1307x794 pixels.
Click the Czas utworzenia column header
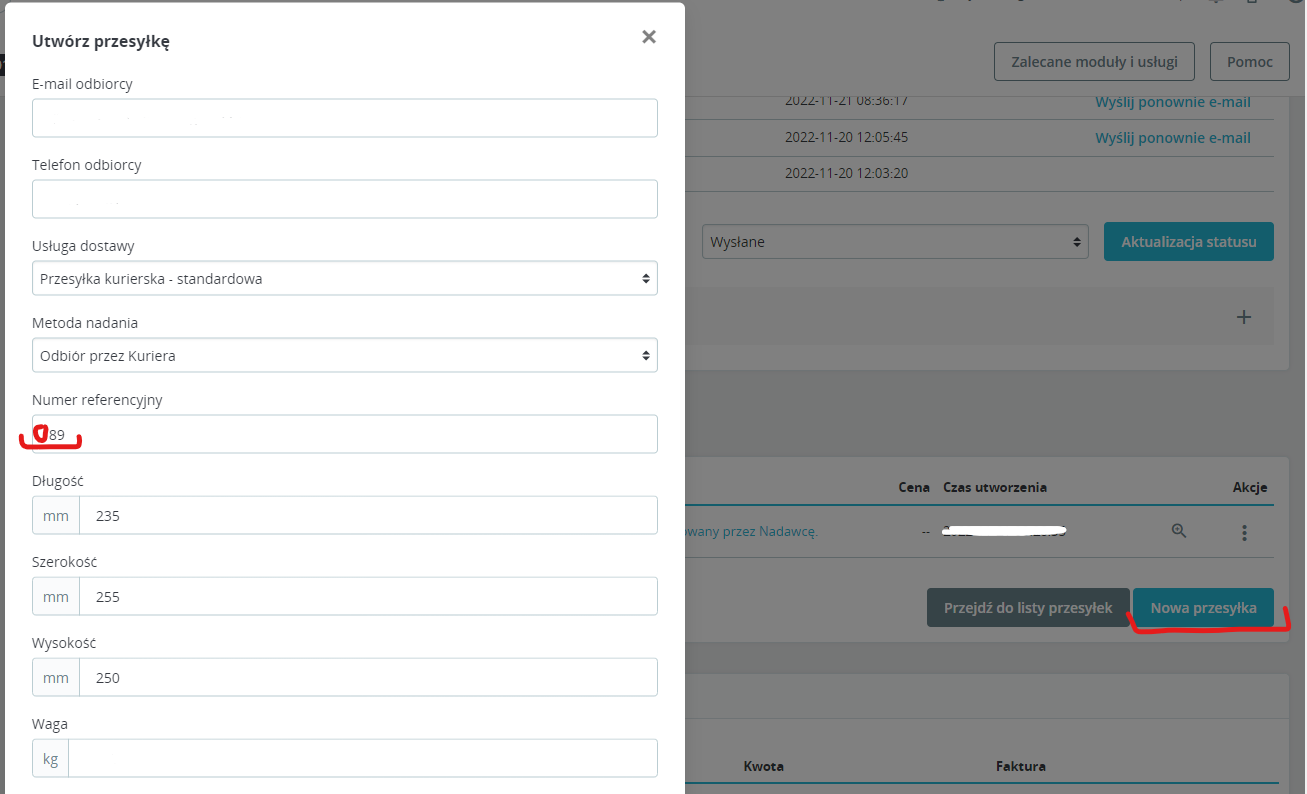(995, 487)
